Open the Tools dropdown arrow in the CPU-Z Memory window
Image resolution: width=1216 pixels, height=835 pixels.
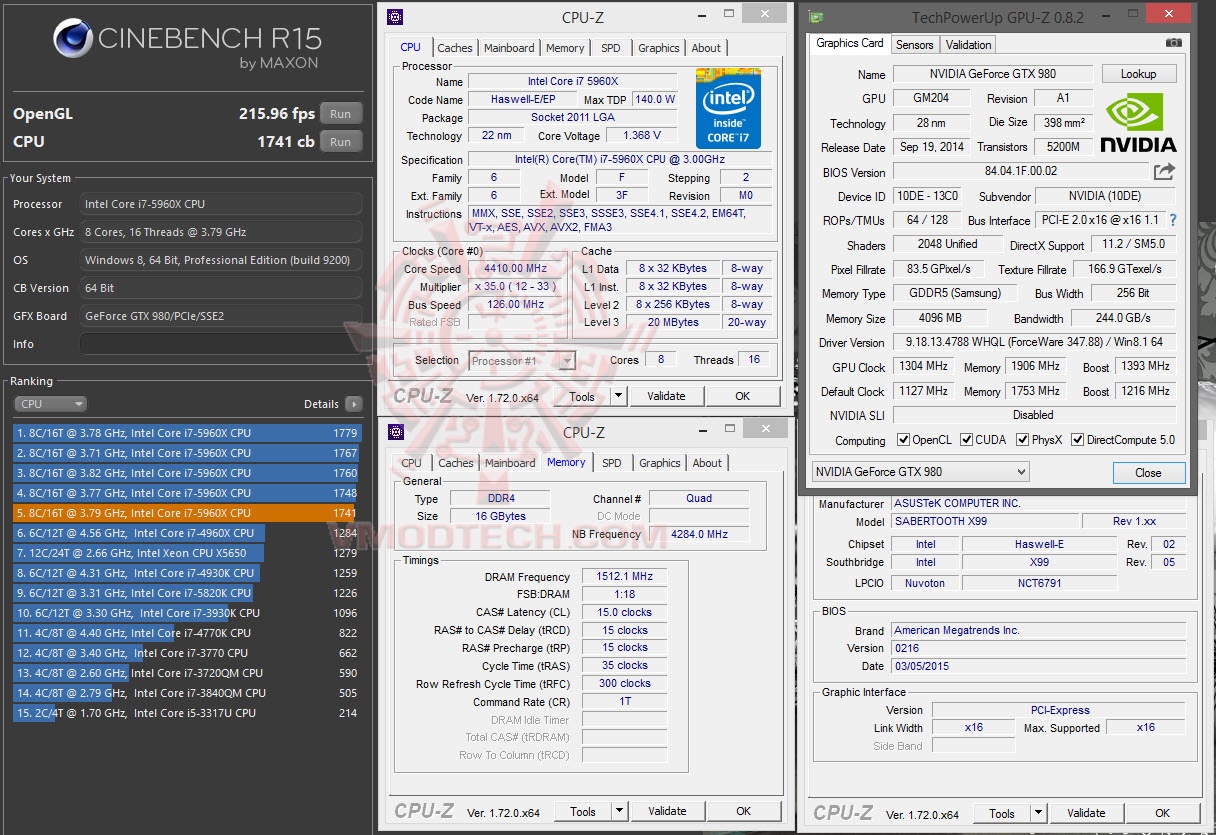[x=620, y=811]
